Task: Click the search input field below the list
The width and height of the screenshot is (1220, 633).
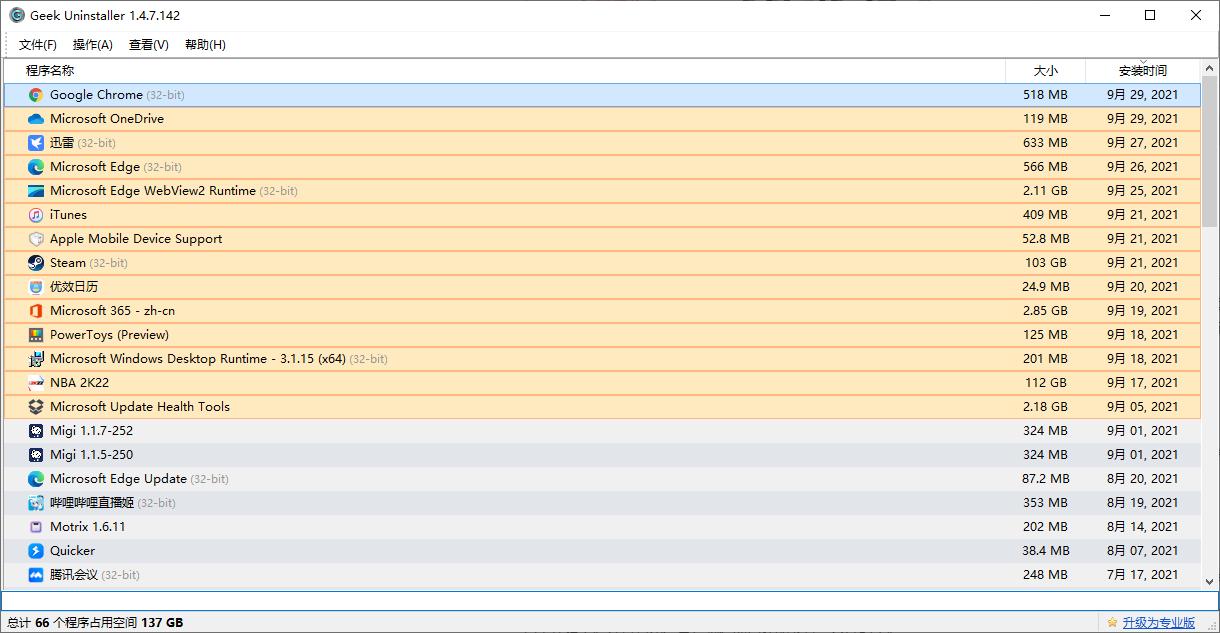Action: (x=610, y=600)
